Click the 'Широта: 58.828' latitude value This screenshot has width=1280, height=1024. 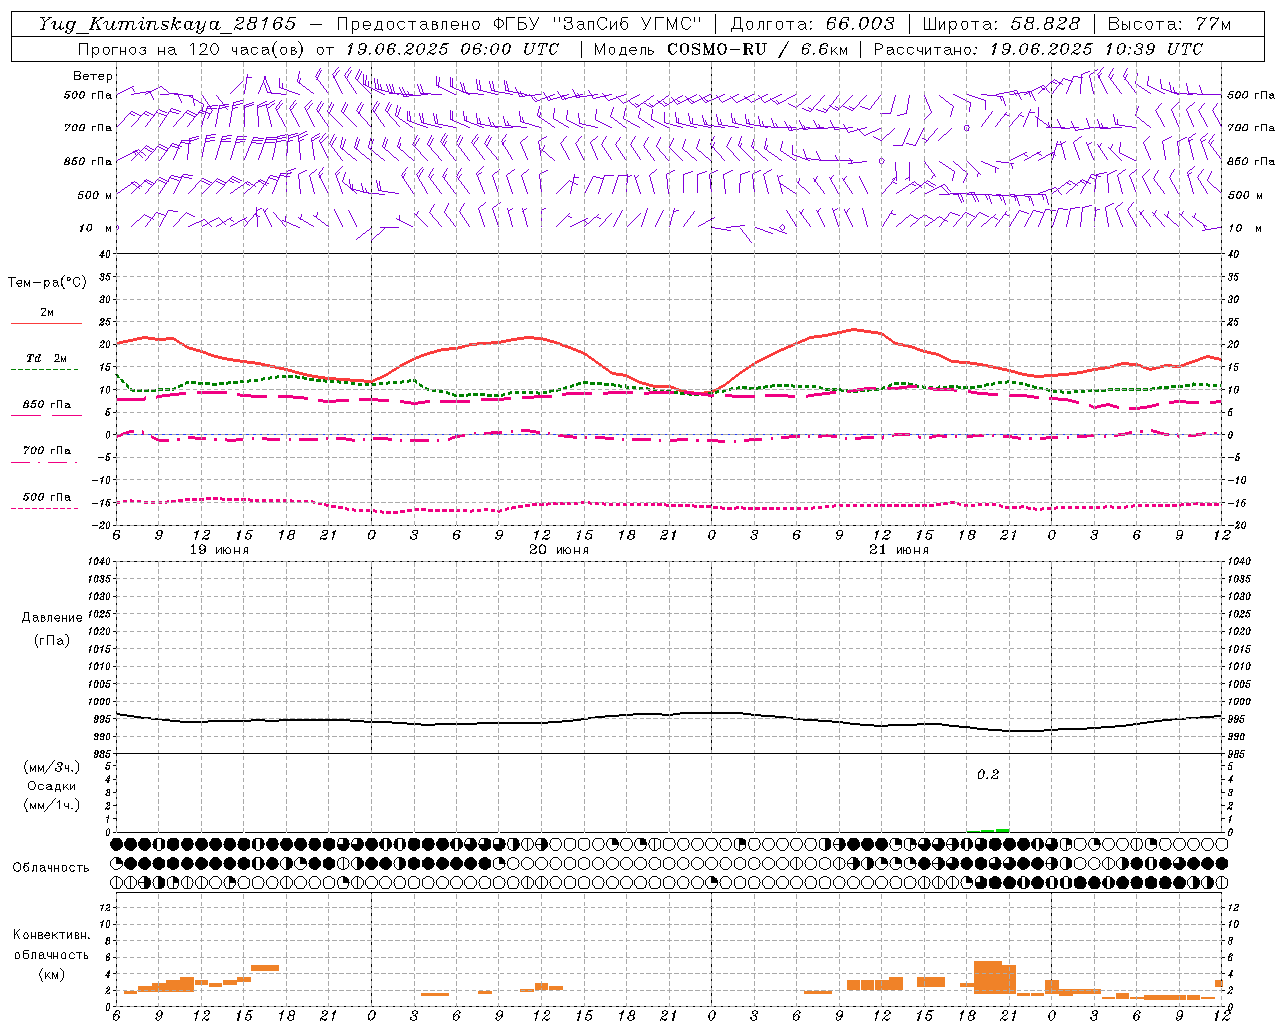1001,24
